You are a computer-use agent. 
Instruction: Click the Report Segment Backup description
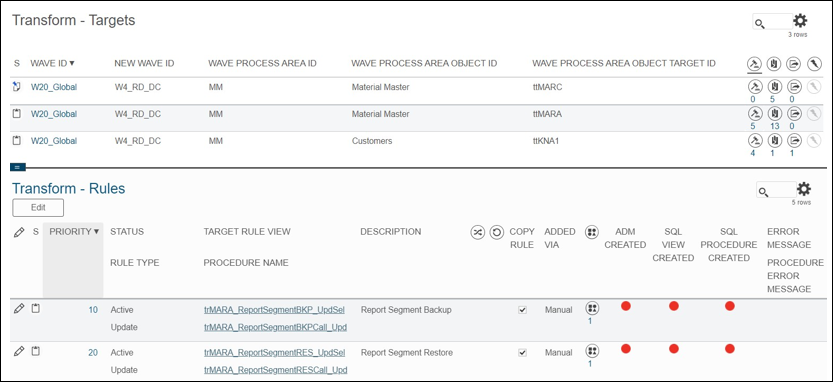coord(406,310)
